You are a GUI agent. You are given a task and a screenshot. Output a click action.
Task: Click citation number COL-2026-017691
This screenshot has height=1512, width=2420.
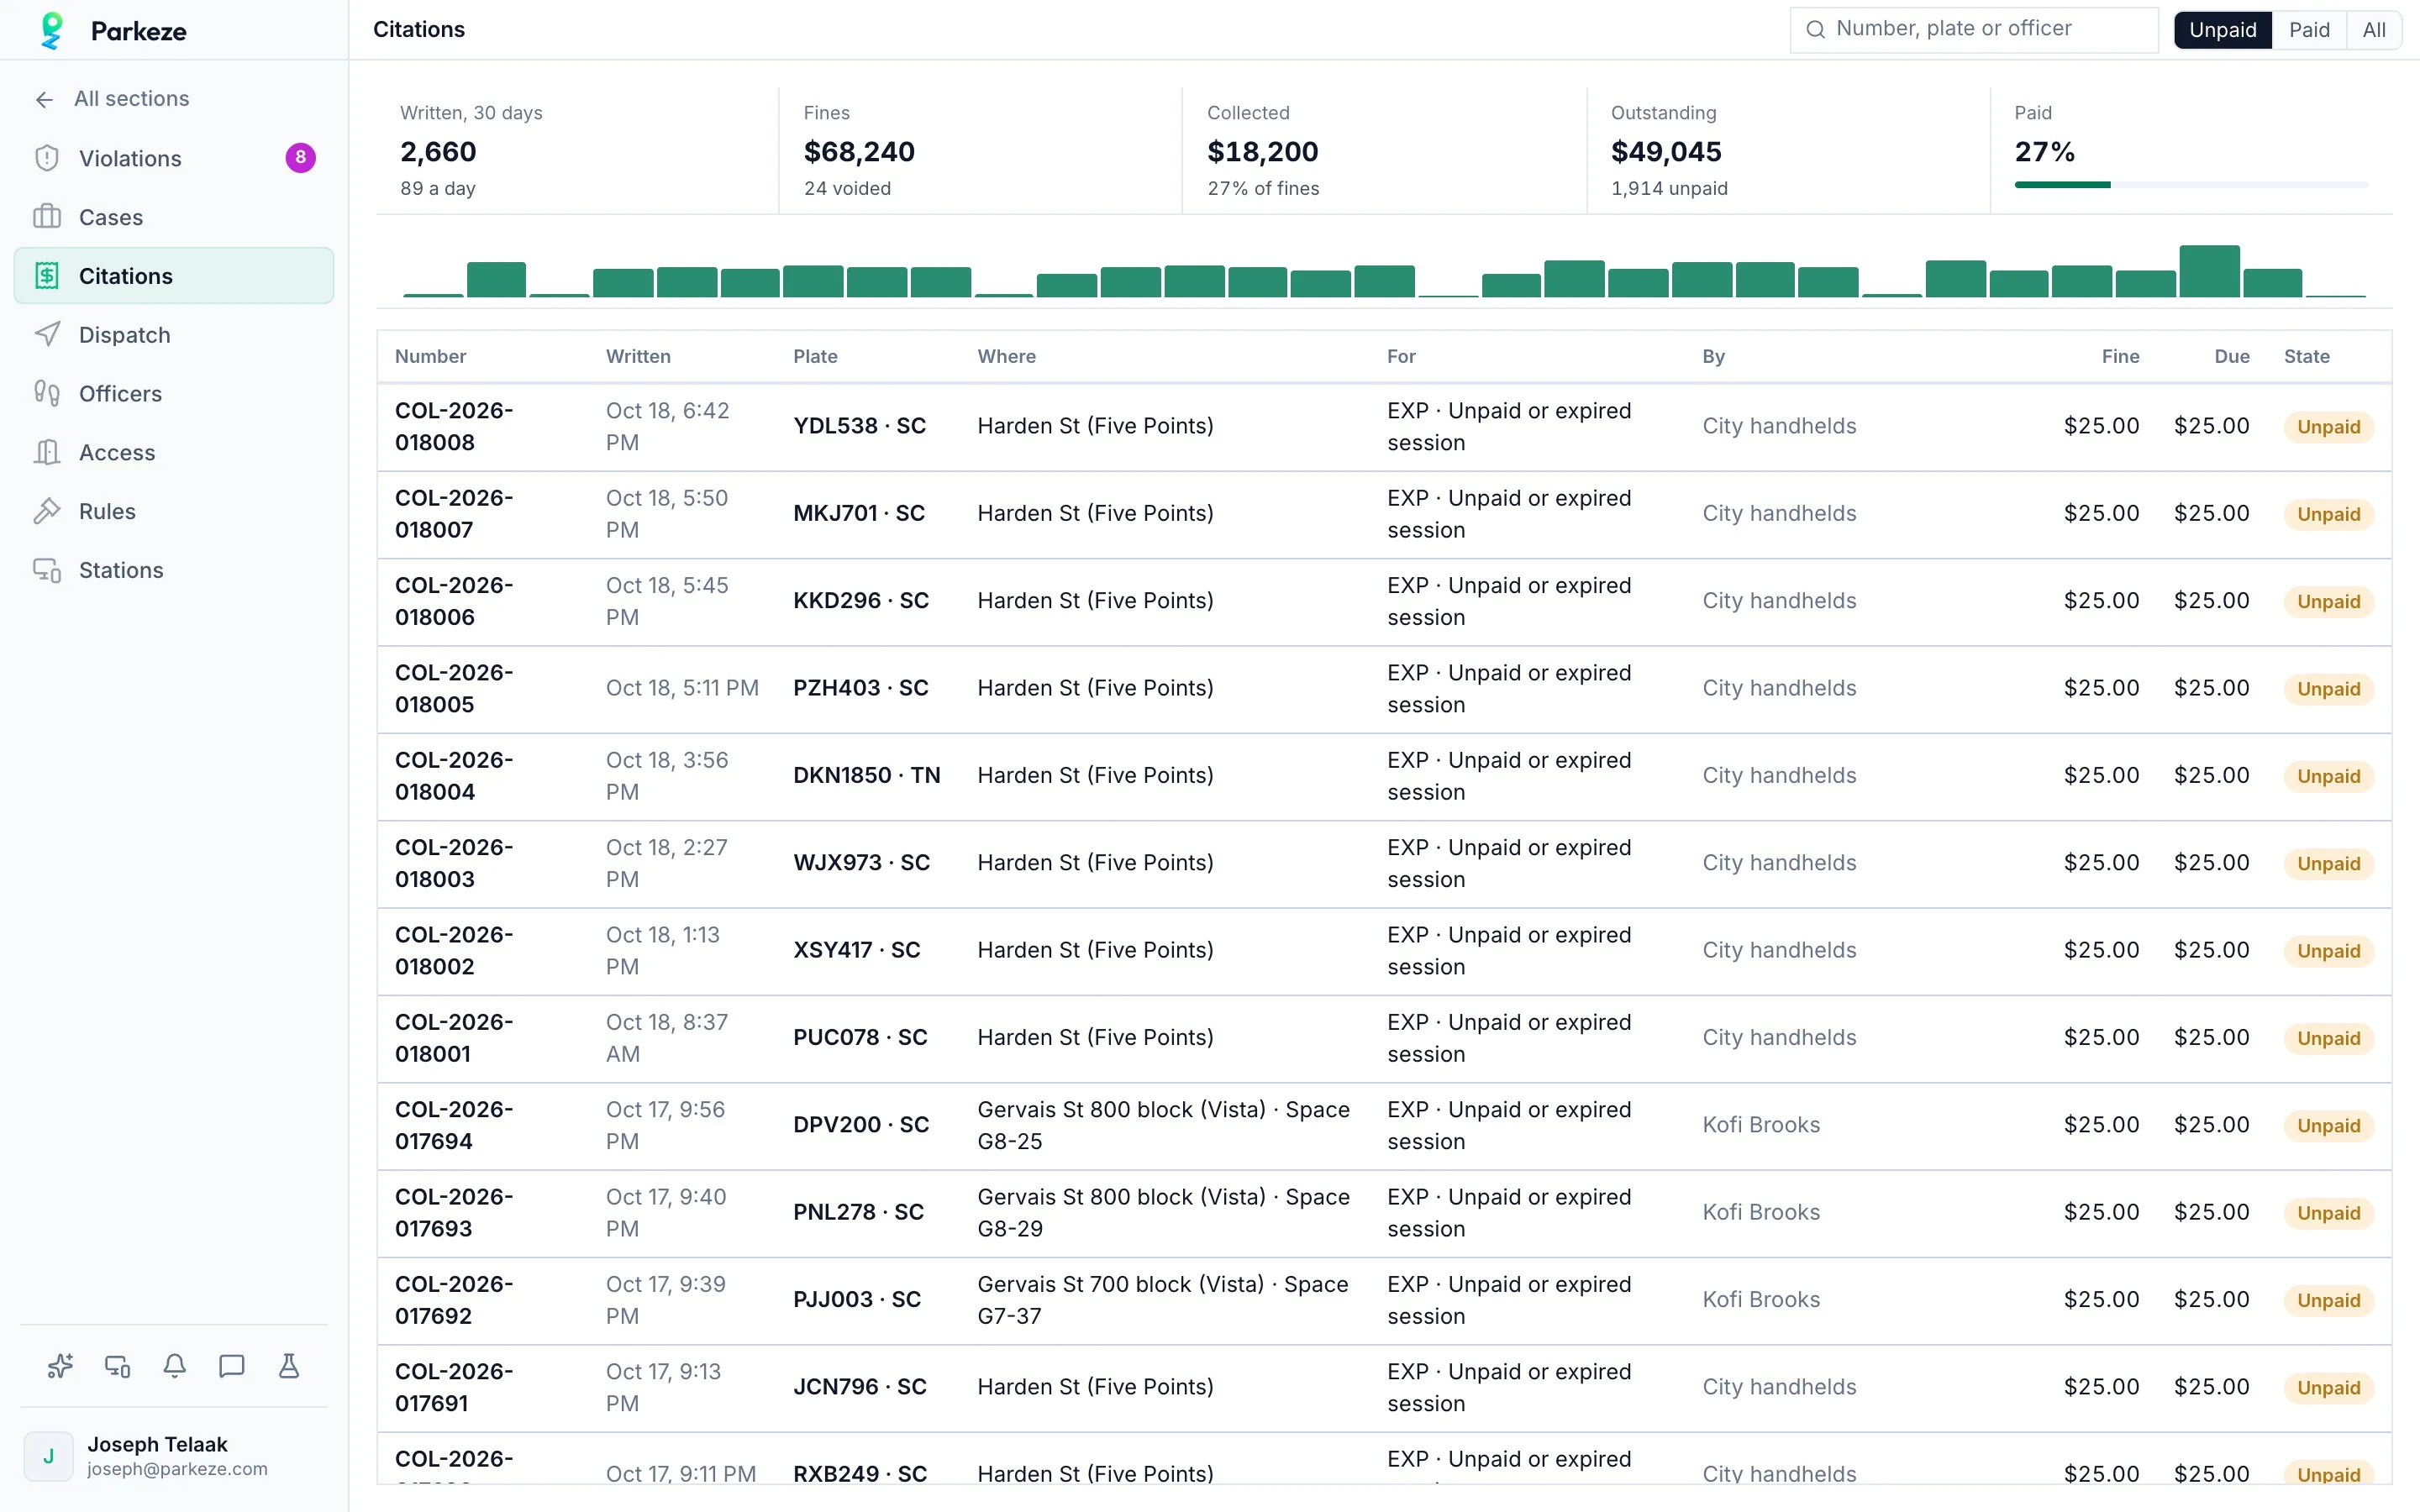(454, 1387)
